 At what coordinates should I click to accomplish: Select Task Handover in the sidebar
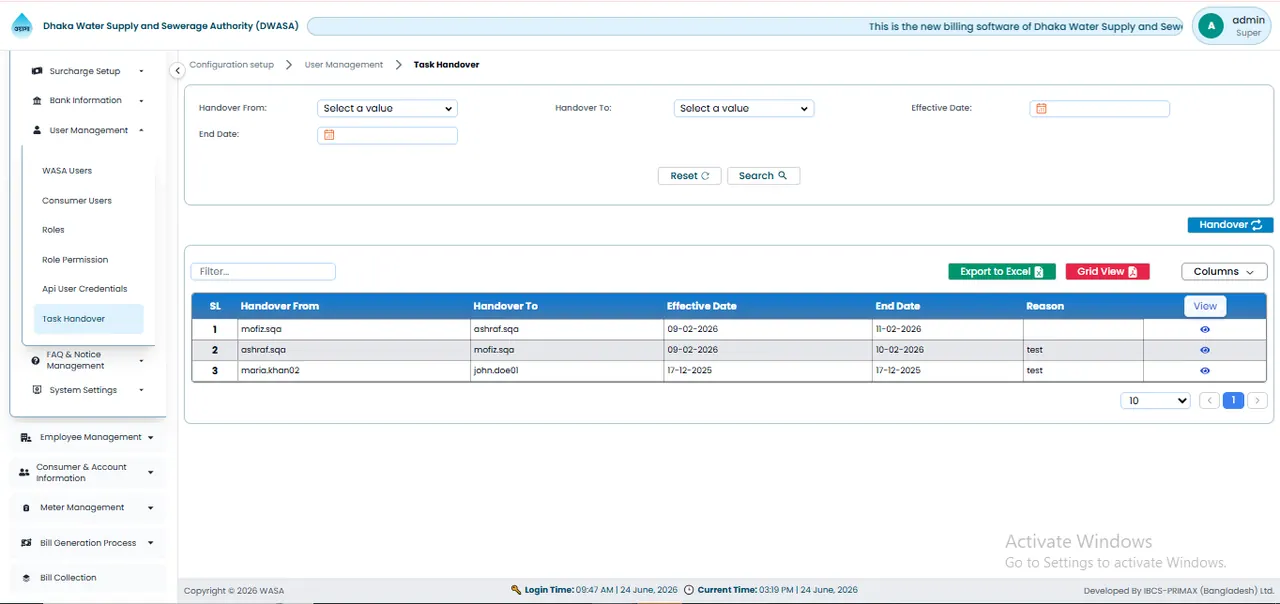click(88, 319)
